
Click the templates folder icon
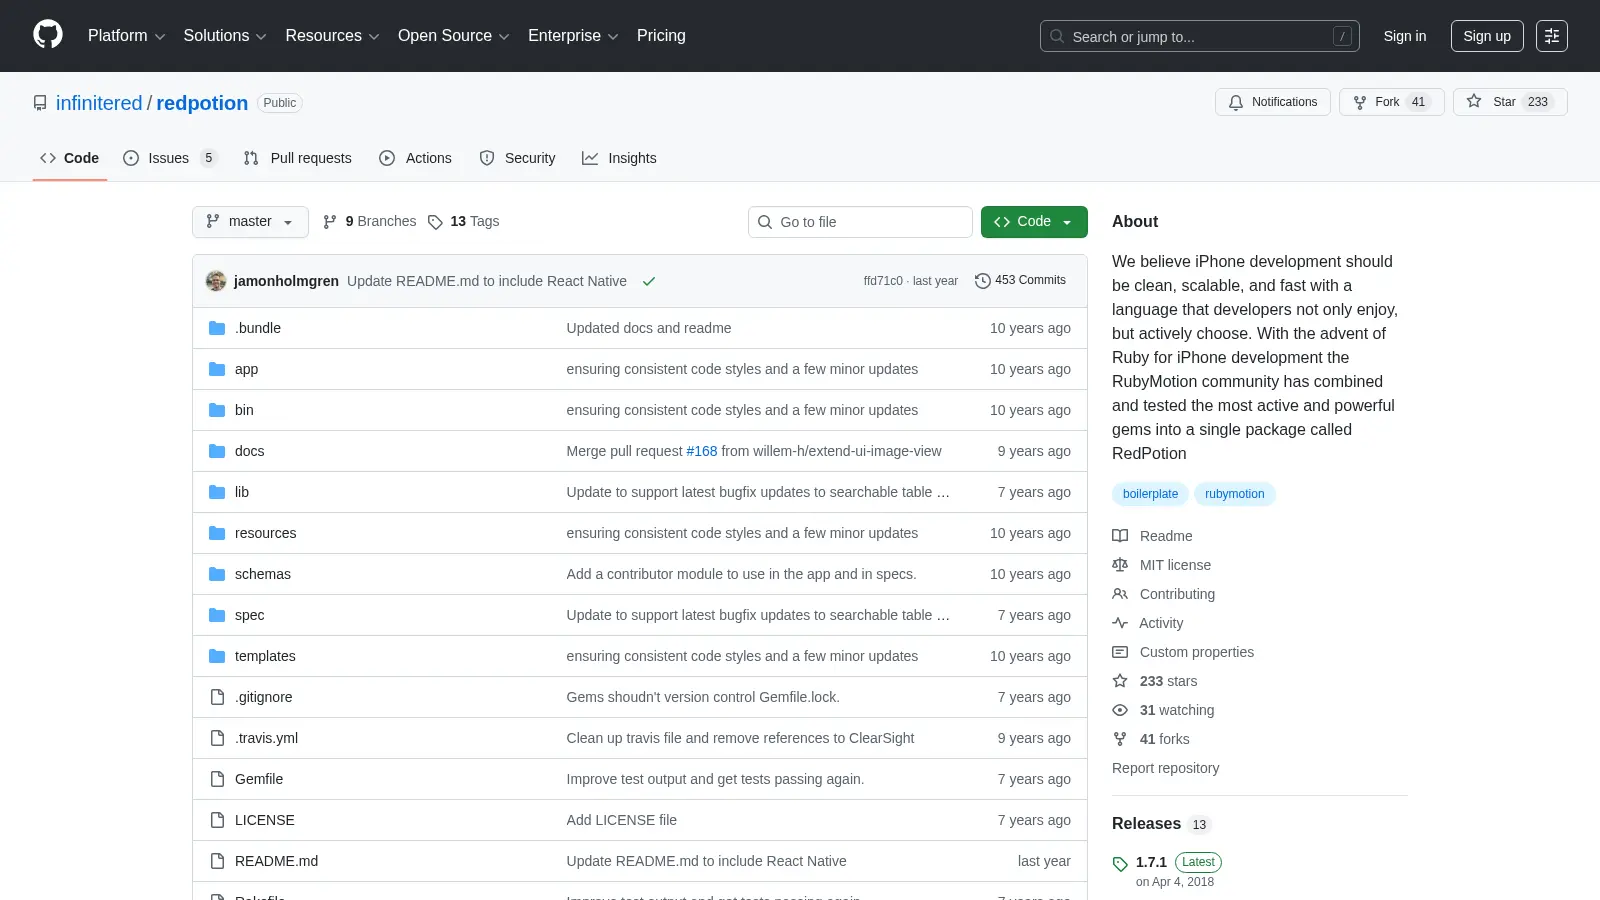(x=217, y=656)
